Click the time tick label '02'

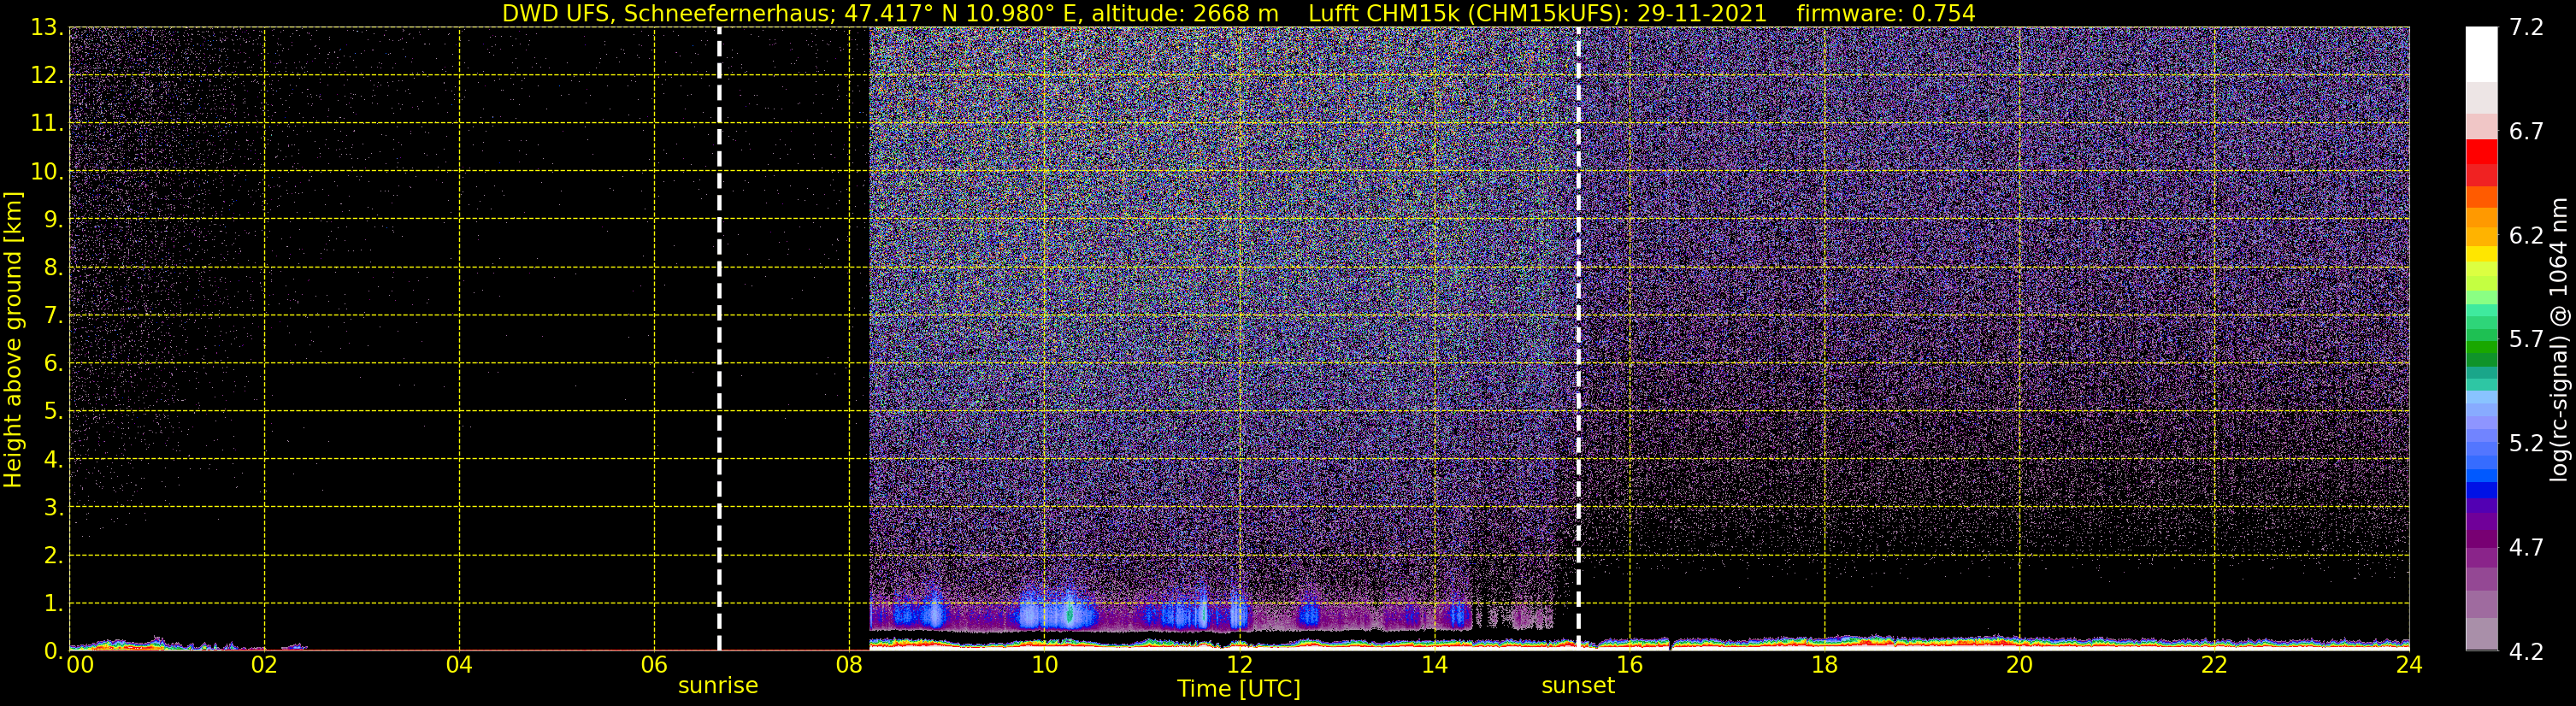pos(264,665)
